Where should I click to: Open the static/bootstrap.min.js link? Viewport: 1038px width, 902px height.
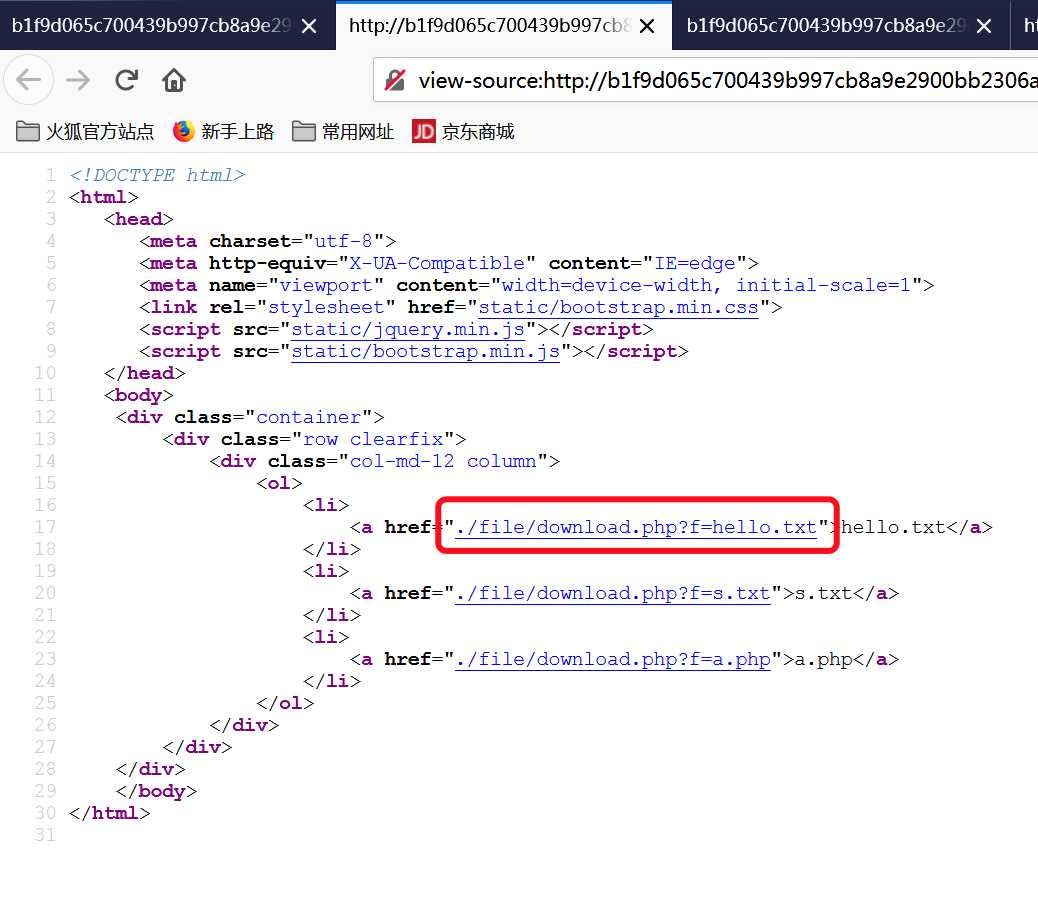point(426,351)
